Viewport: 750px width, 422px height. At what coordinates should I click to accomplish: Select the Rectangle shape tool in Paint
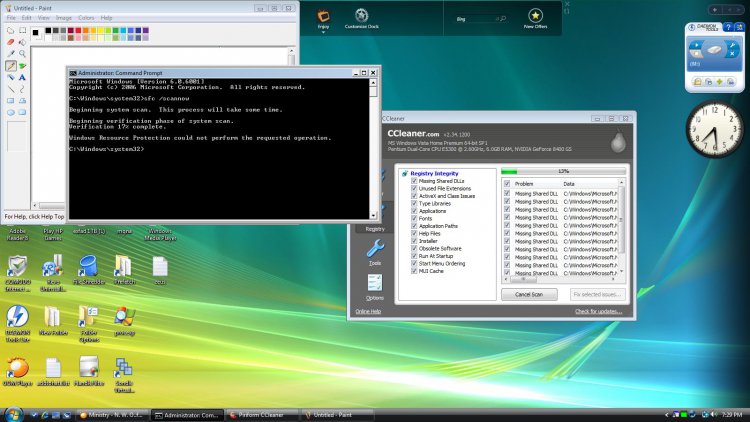11,100
